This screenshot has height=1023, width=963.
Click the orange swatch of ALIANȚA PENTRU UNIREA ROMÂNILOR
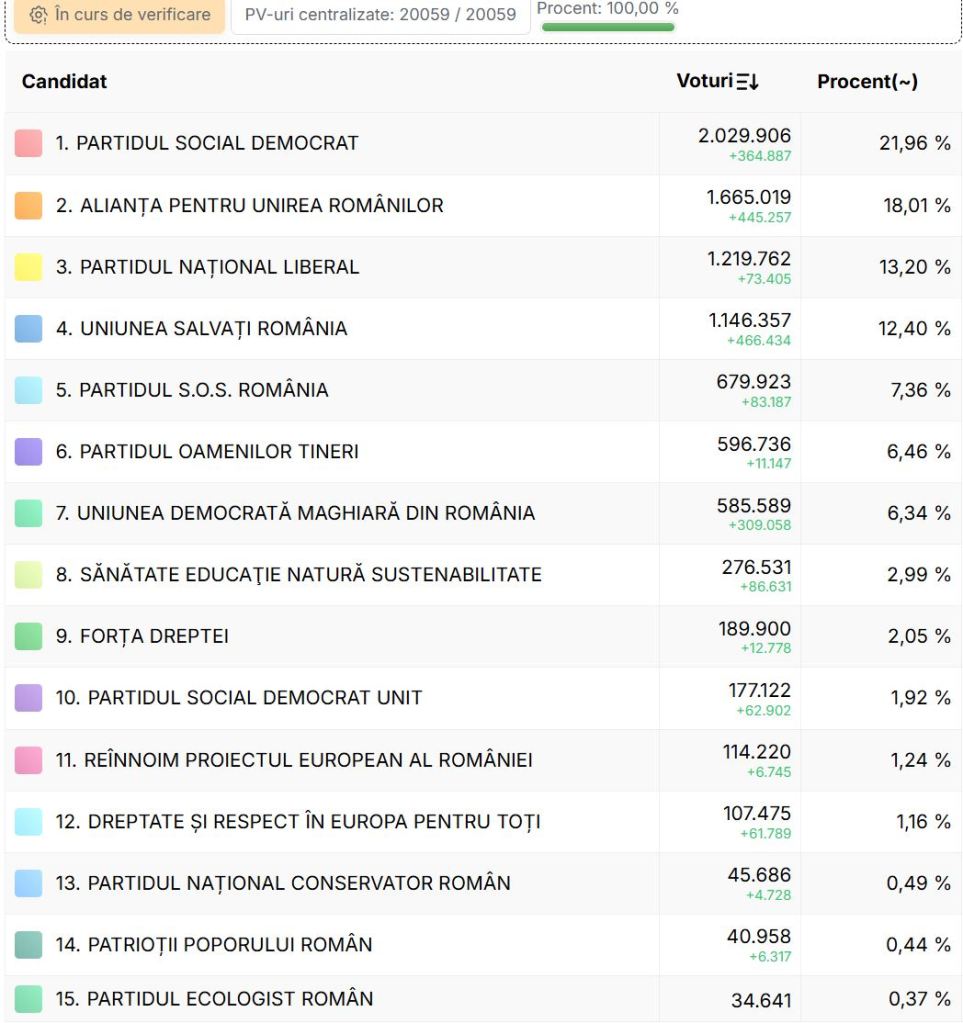[x=28, y=205]
